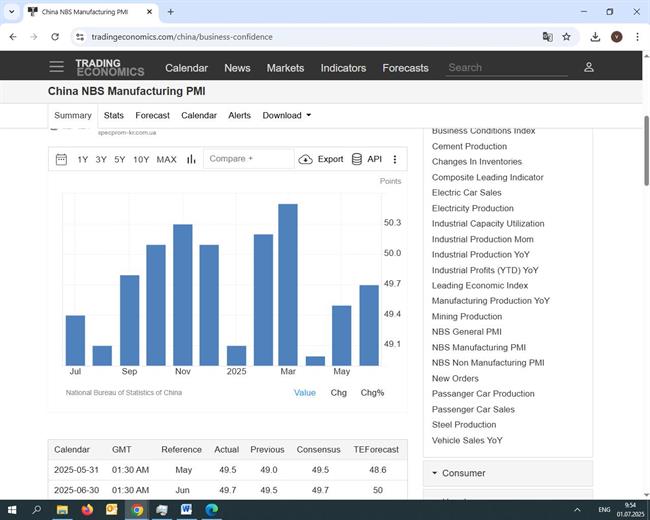
Task: Click the Trading Economics logo
Action: point(110,68)
